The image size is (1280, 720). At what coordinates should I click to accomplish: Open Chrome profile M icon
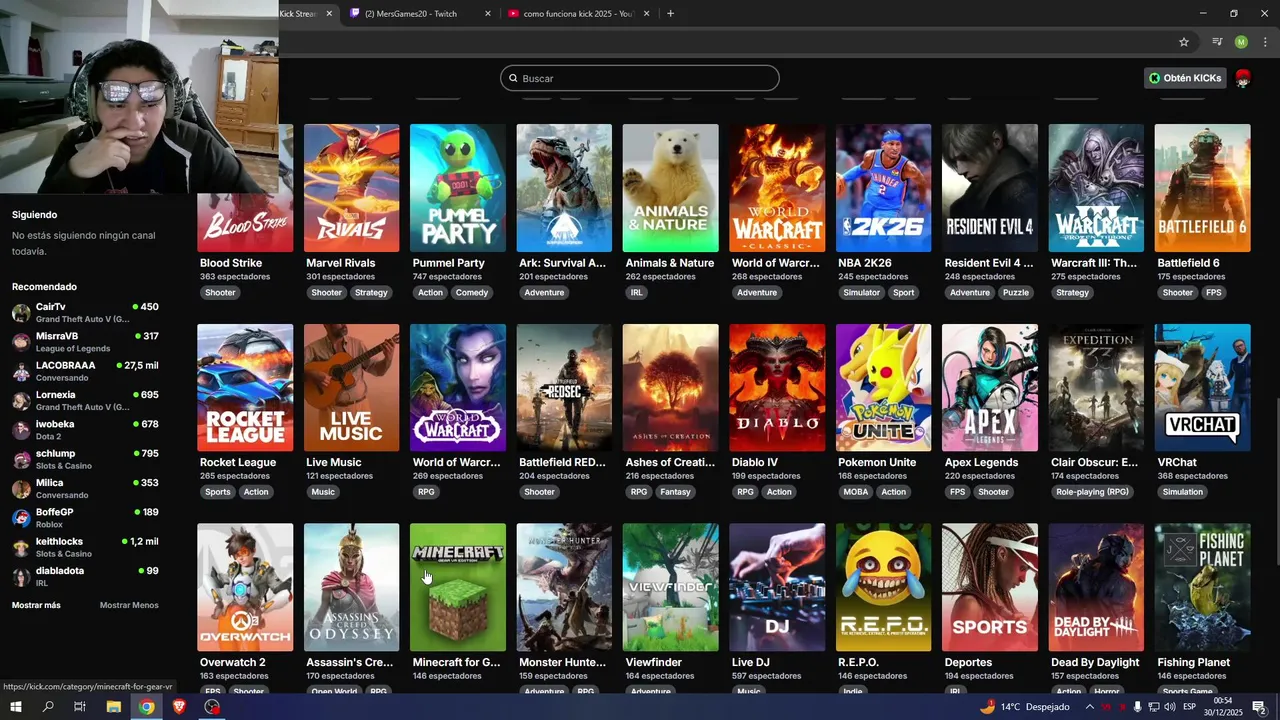(x=1241, y=42)
